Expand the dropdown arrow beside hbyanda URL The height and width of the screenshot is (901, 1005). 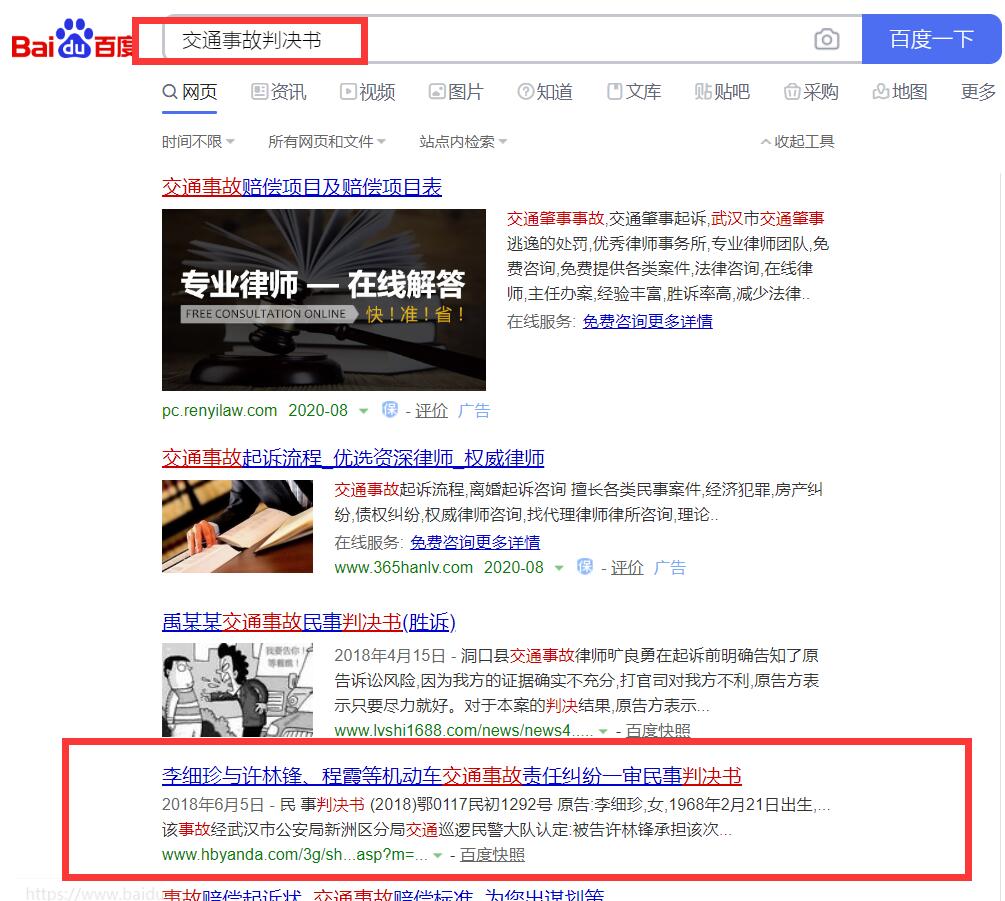pos(438,856)
